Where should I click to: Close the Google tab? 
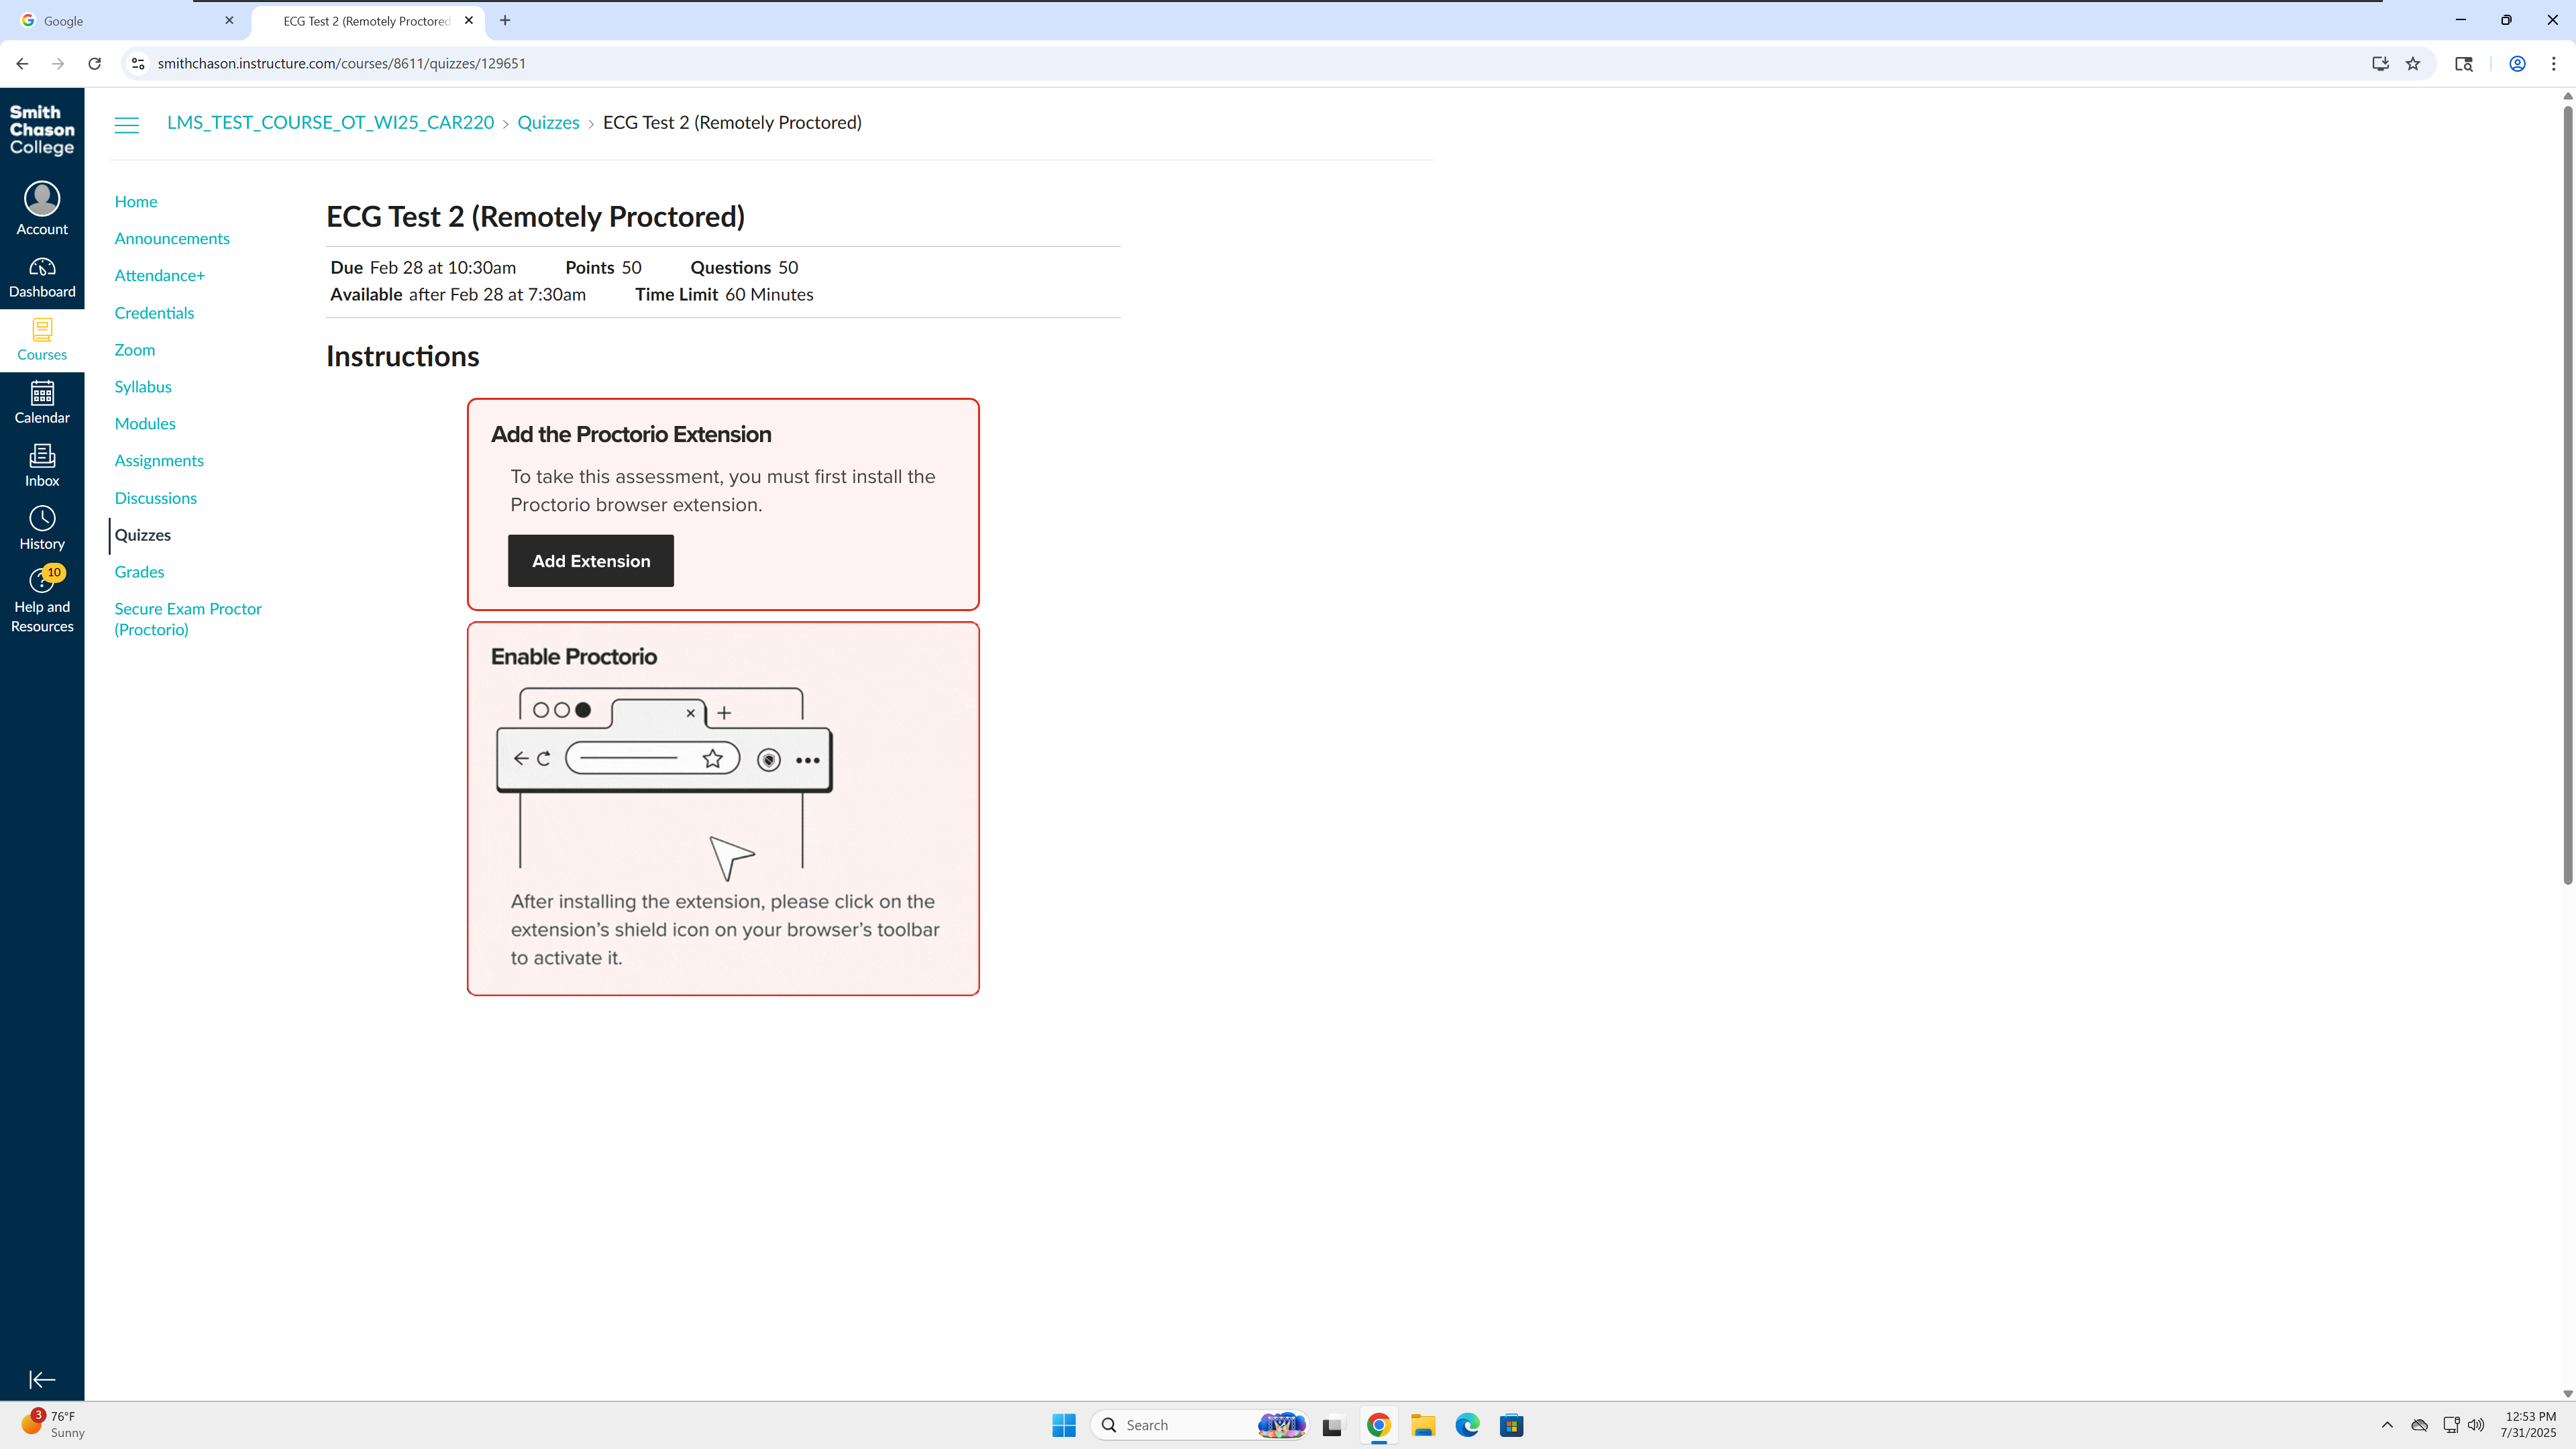pyautogui.click(x=229, y=20)
